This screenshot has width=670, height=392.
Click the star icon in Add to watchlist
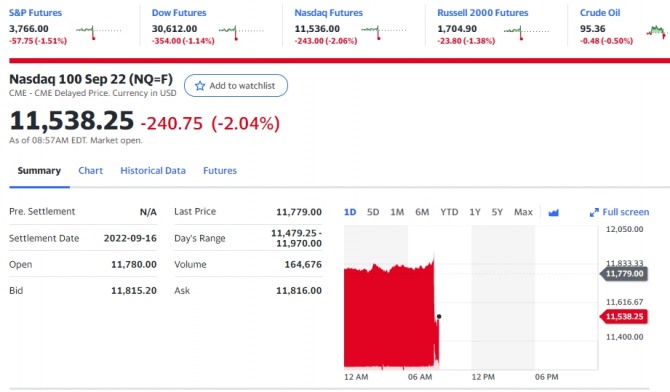click(200, 86)
